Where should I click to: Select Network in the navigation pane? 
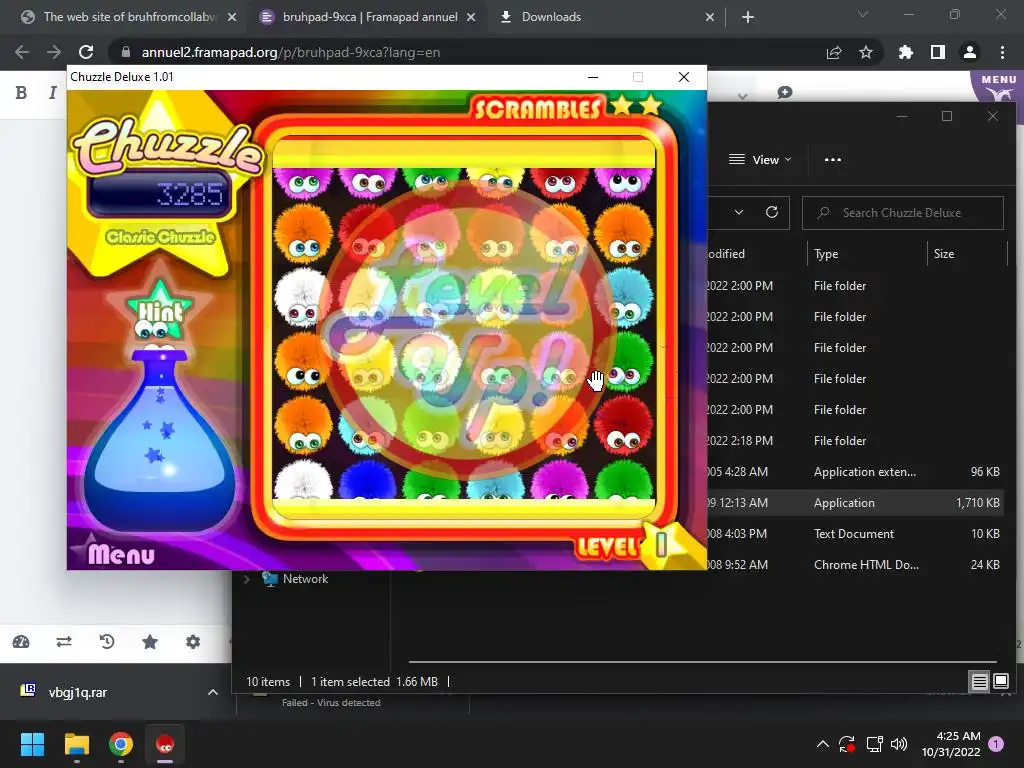[305, 579]
